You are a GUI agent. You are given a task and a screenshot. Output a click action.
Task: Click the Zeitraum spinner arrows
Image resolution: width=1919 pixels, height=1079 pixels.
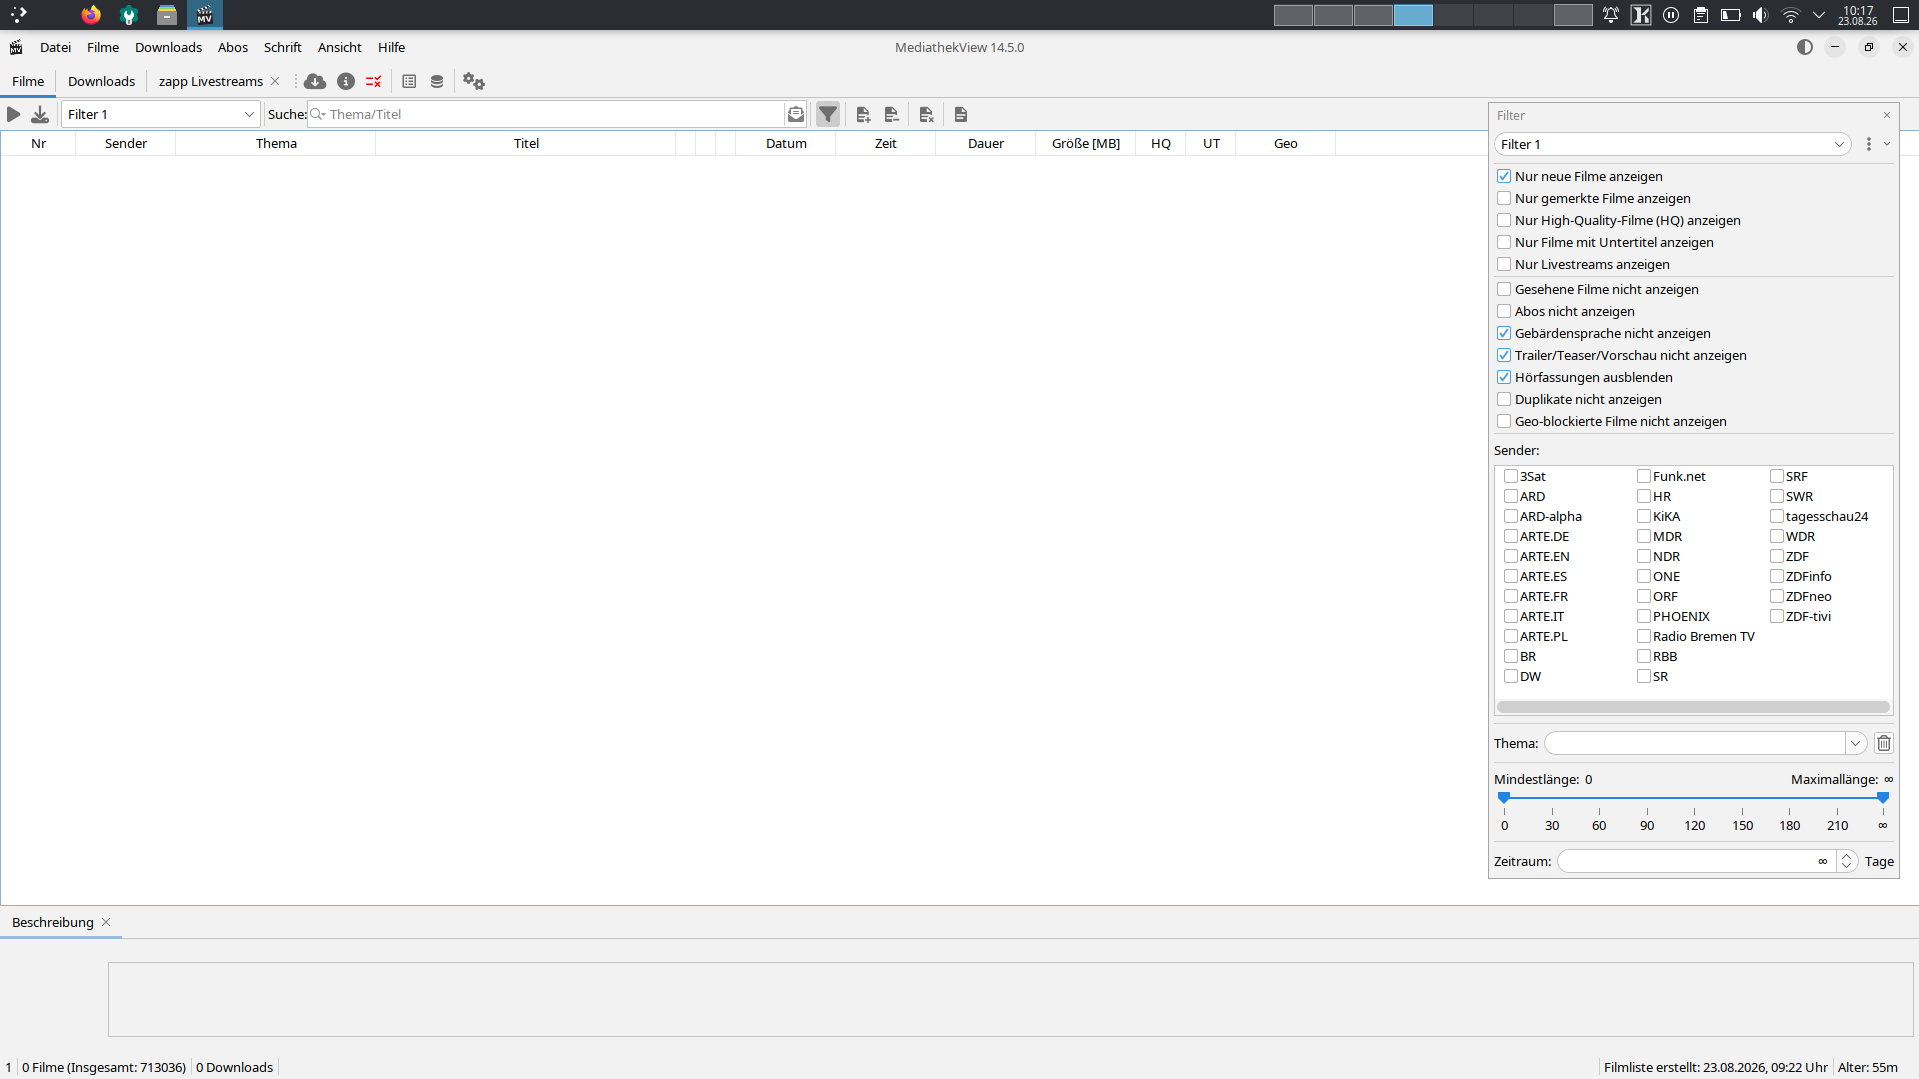(1847, 861)
